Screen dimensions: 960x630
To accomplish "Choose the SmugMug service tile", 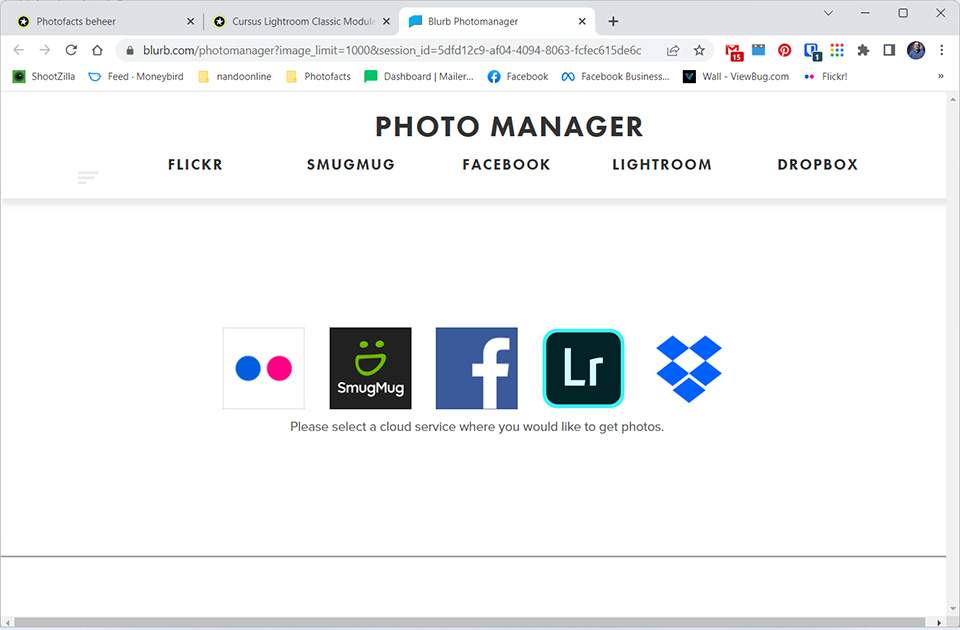I will tap(370, 368).
